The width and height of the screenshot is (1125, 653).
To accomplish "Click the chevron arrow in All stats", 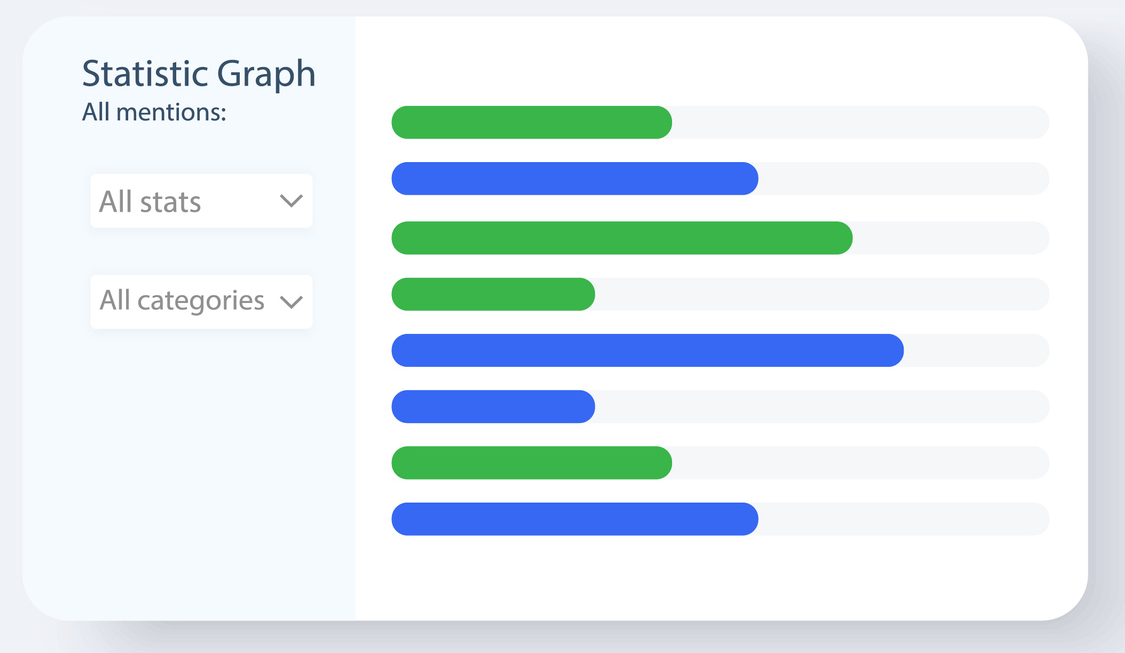I will point(291,201).
